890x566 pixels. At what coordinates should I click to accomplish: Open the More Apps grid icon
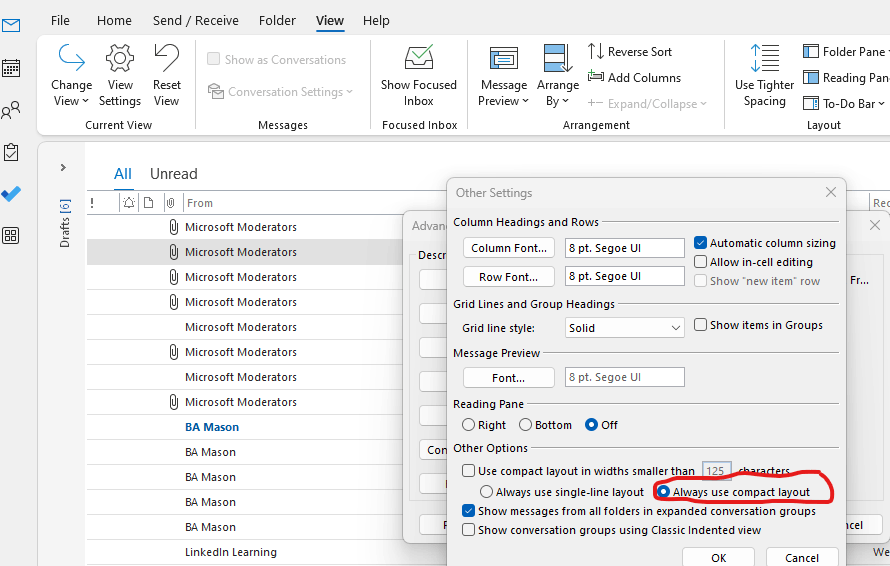pyautogui.click(x=11, y=236)
